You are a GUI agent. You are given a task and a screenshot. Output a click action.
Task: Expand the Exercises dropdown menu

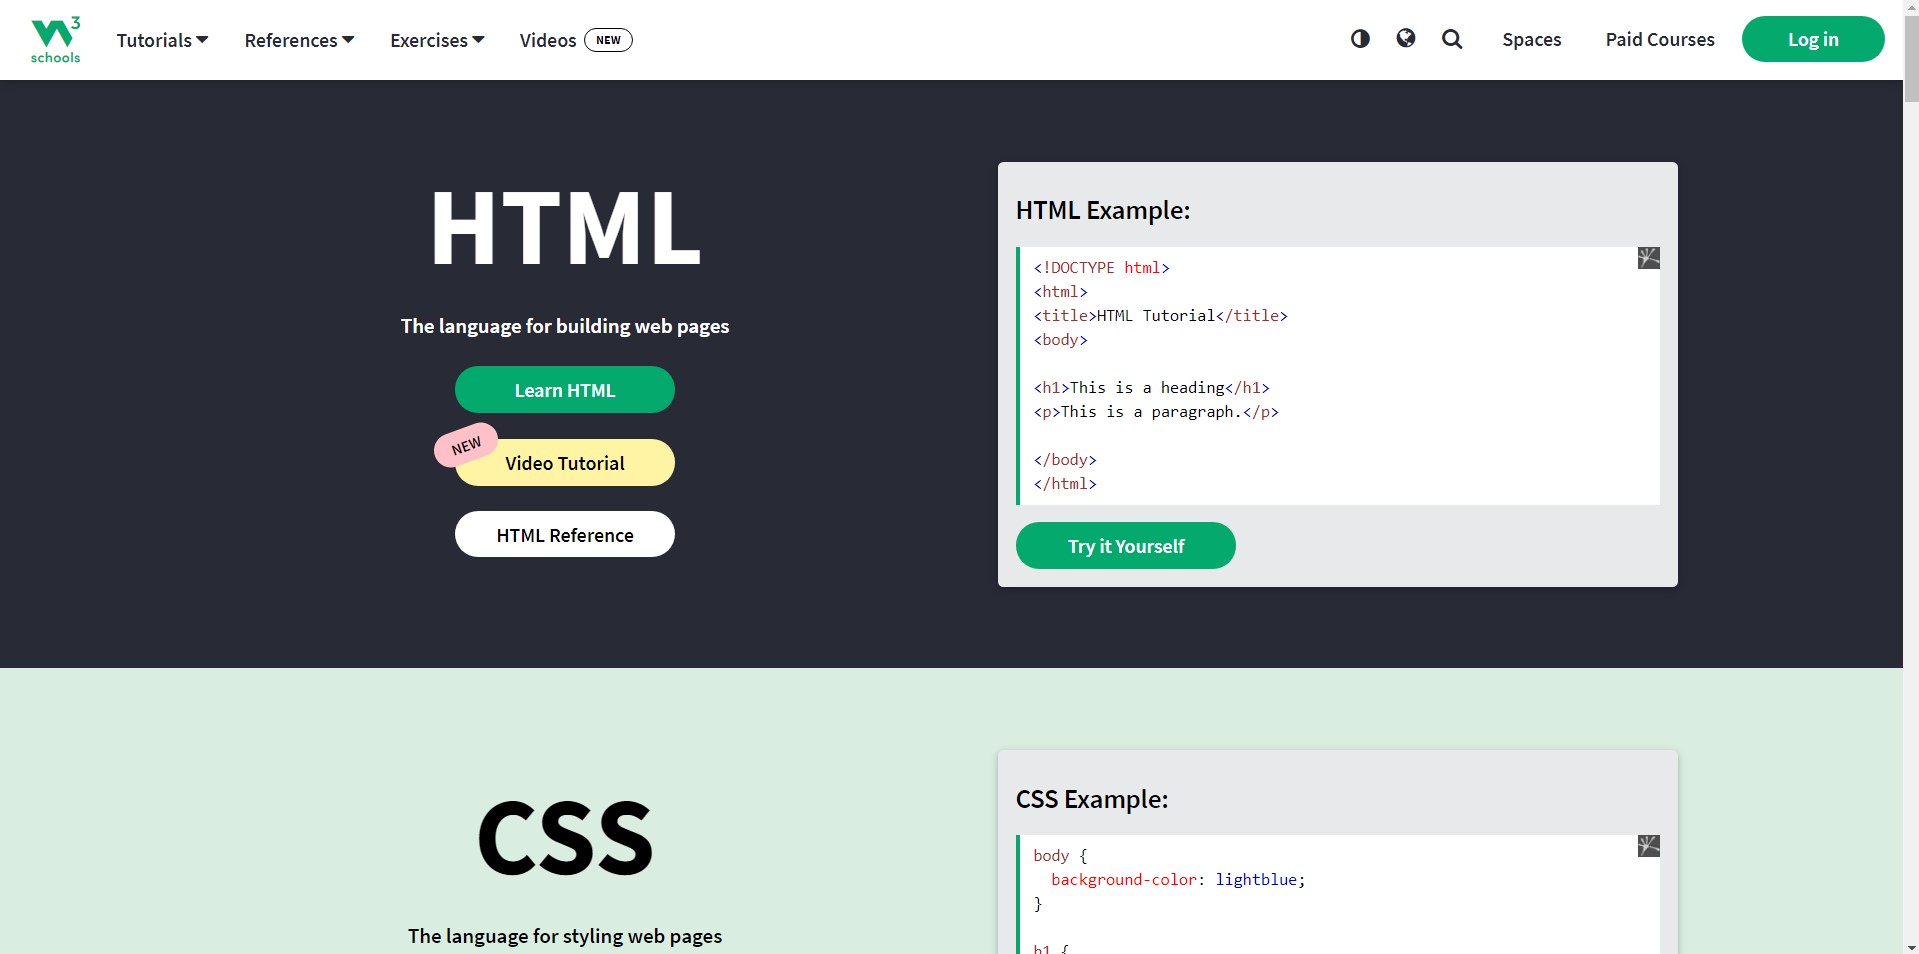coord(437,40)
